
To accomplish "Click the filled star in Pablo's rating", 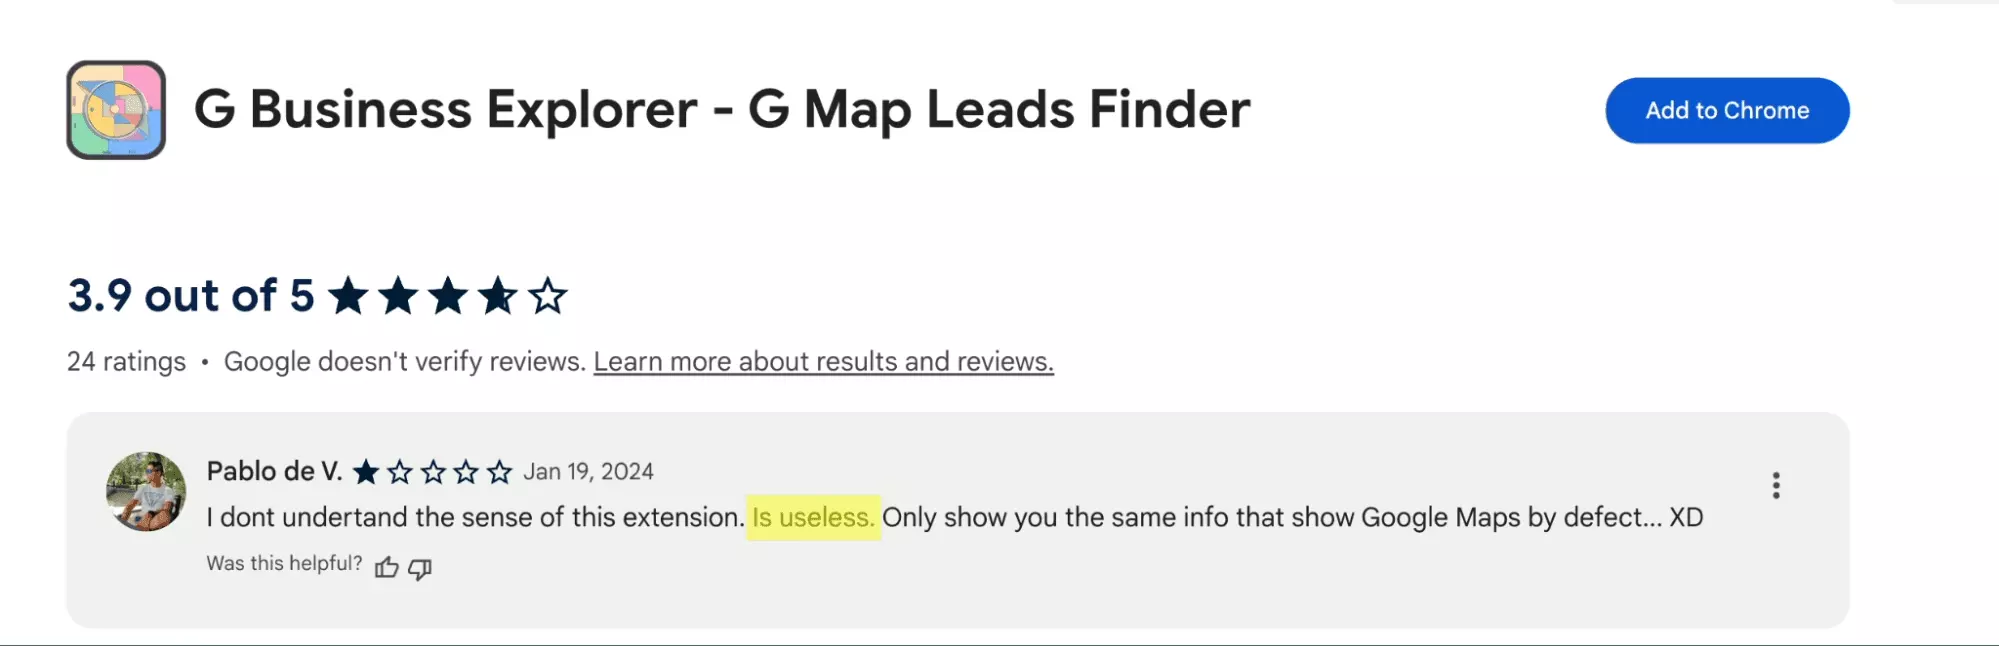I will [366, 472].
